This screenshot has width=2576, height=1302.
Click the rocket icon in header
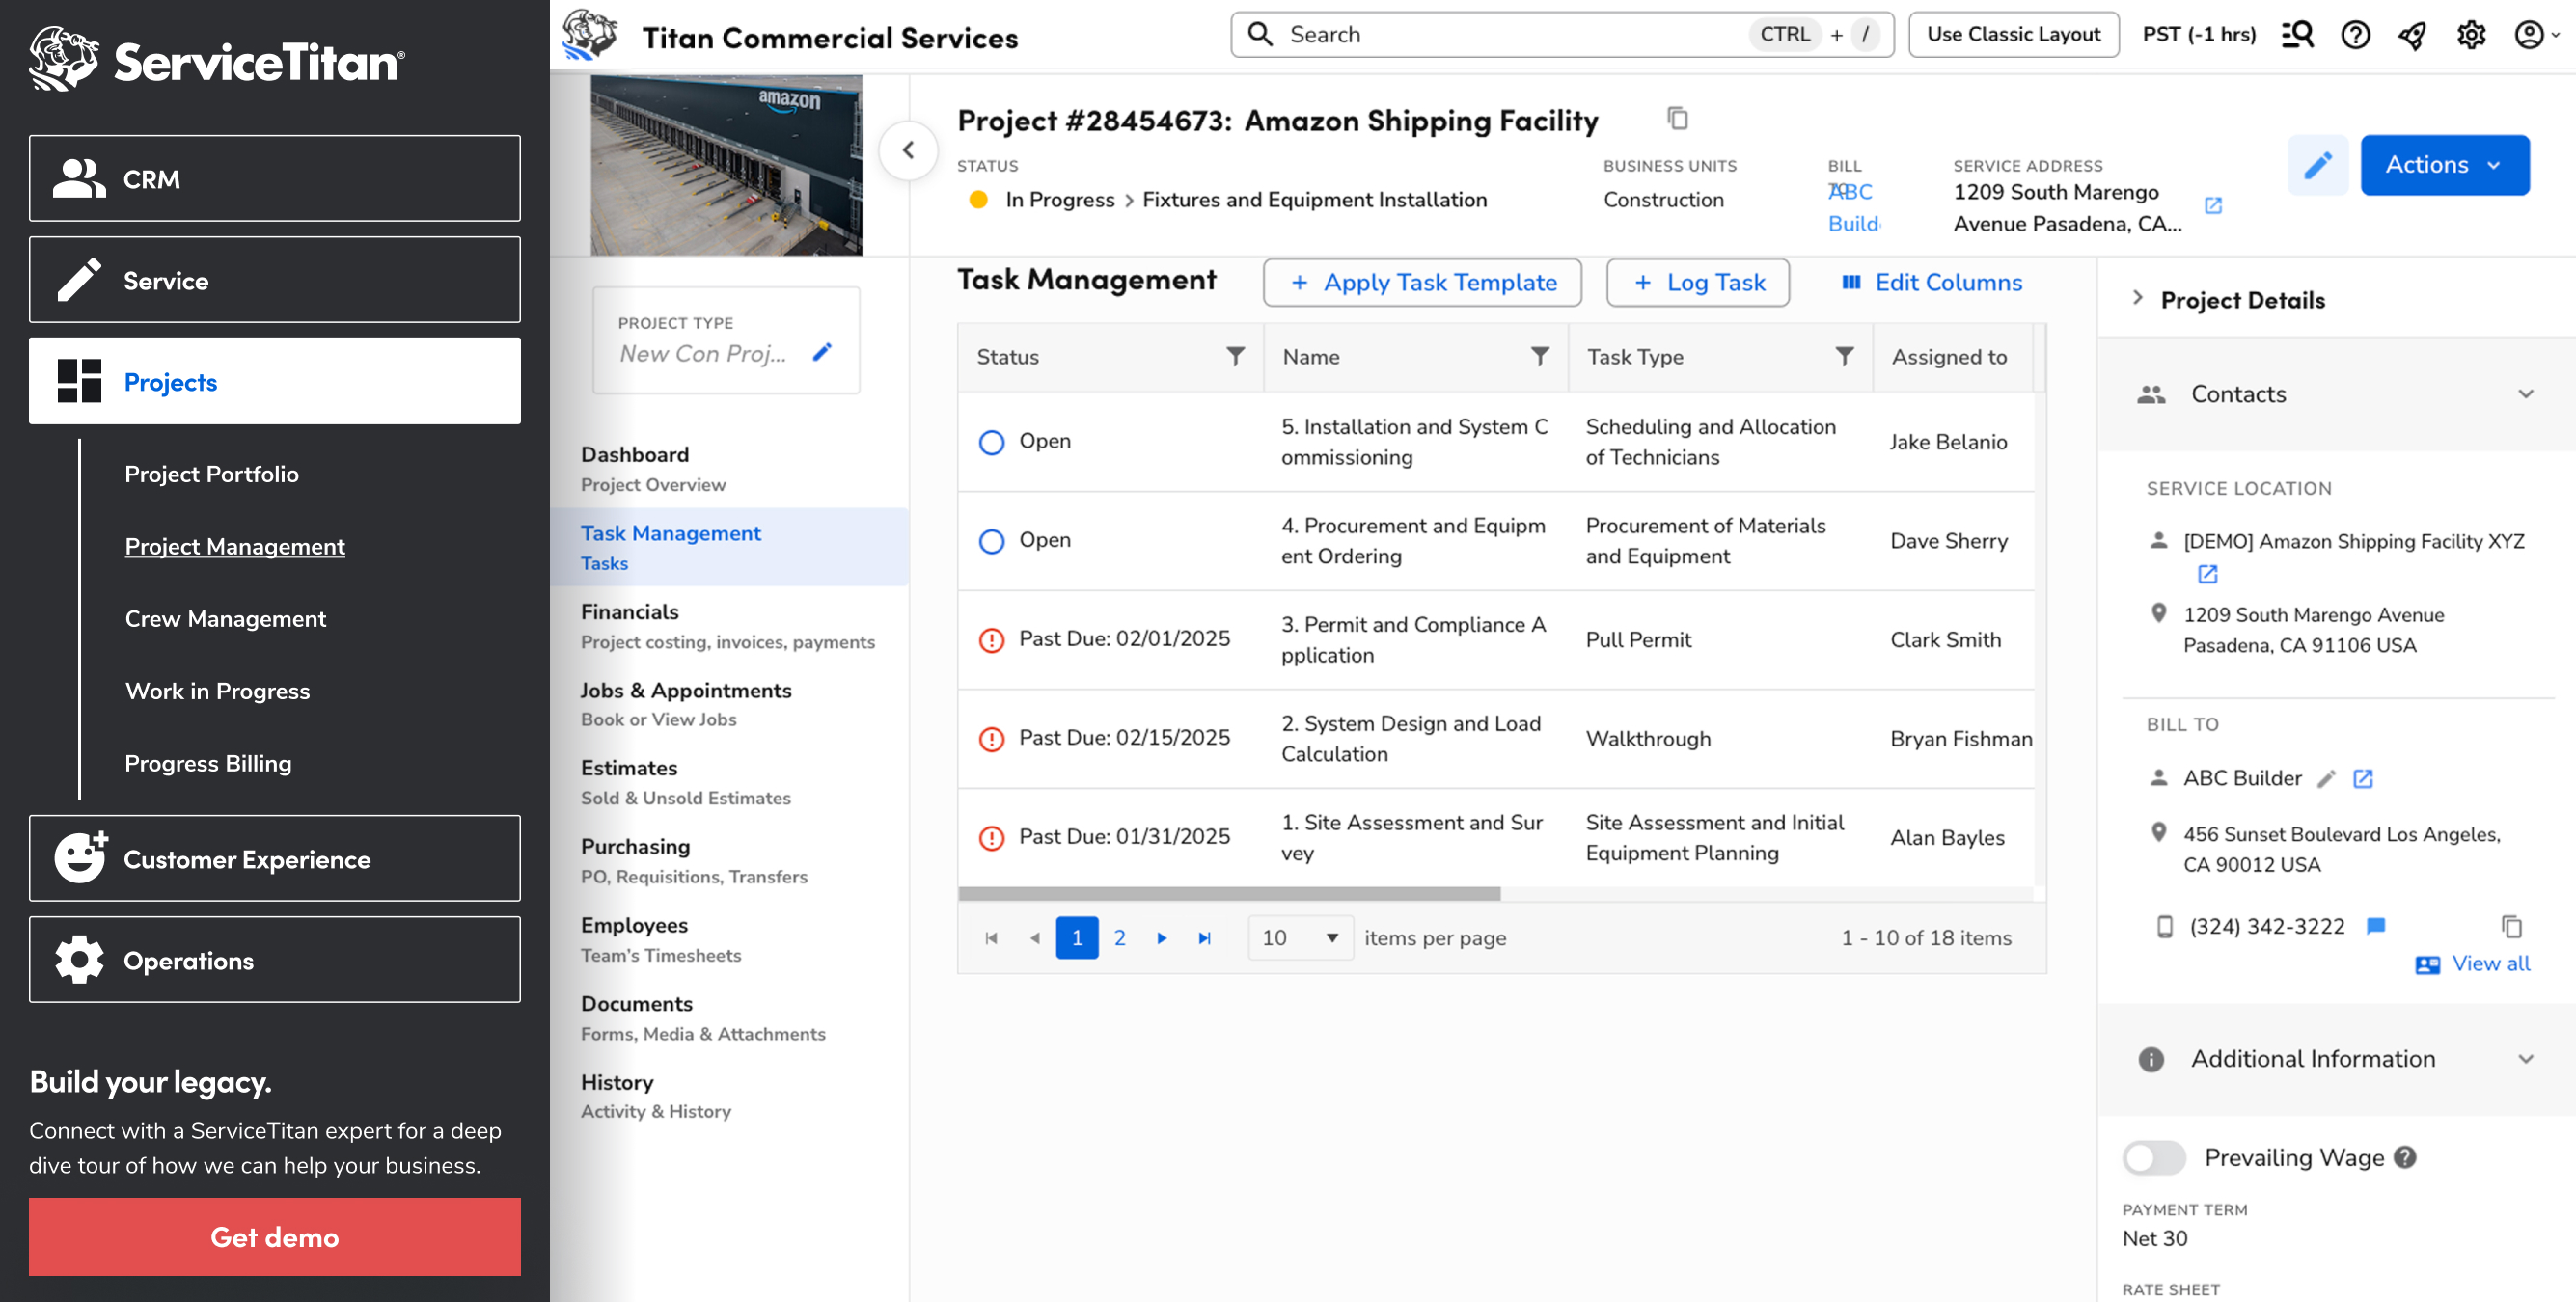click(2412, 35)
